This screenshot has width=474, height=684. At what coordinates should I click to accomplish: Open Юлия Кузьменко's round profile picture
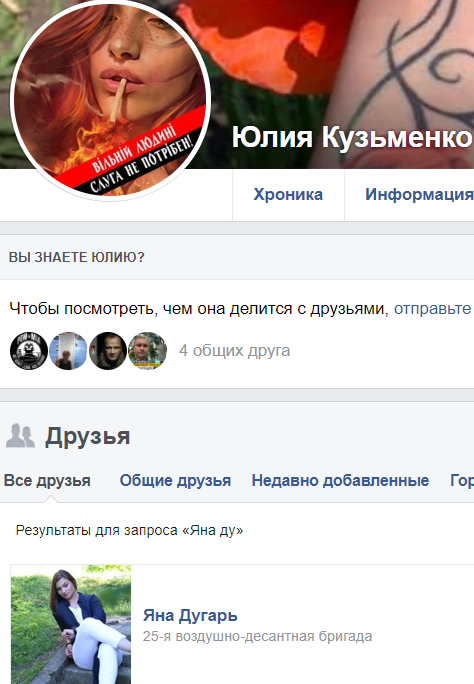(110, 99)
